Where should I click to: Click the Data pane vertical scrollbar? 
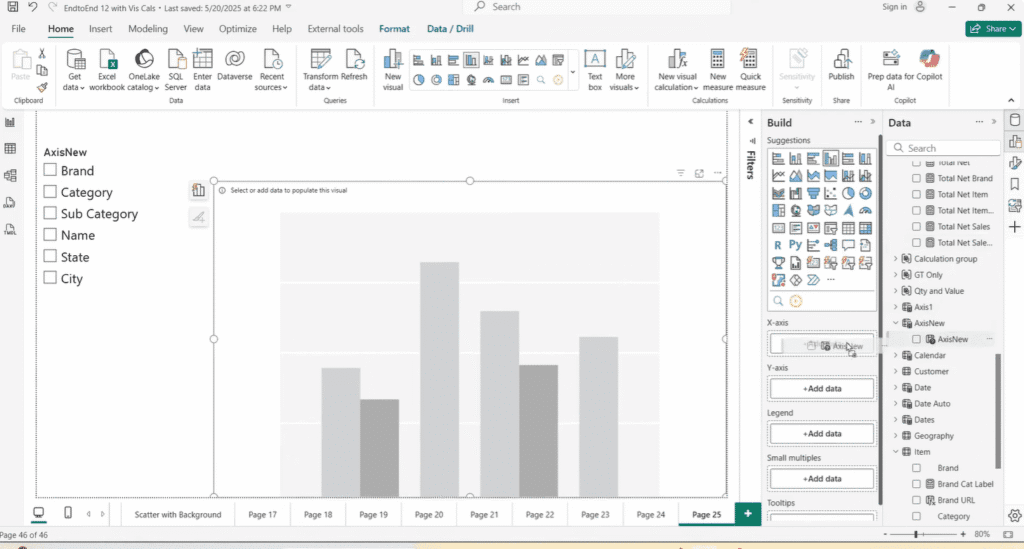pyautogui.click(x=998, y=411)
